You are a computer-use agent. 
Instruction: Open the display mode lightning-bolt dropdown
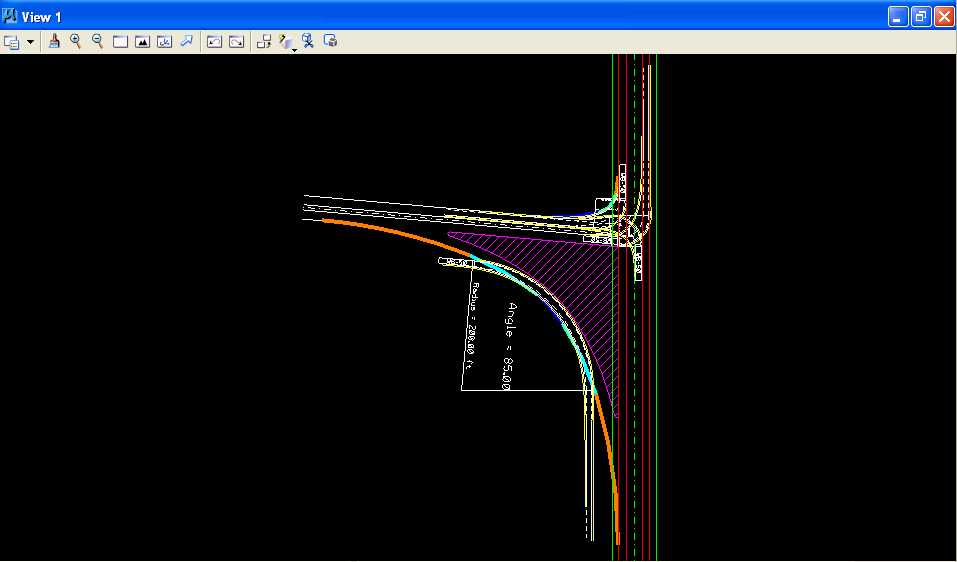(287, 42)
